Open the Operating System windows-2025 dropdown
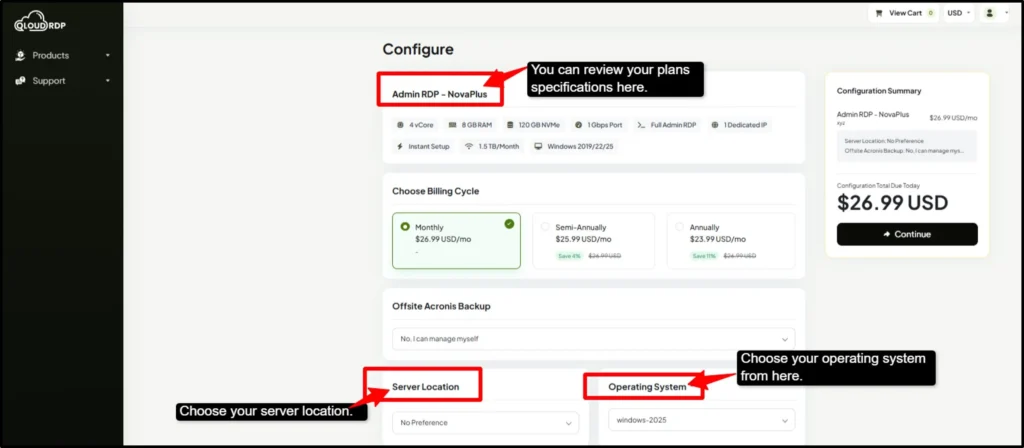This screenshot has width=1024, height=448. click(701, 420)
